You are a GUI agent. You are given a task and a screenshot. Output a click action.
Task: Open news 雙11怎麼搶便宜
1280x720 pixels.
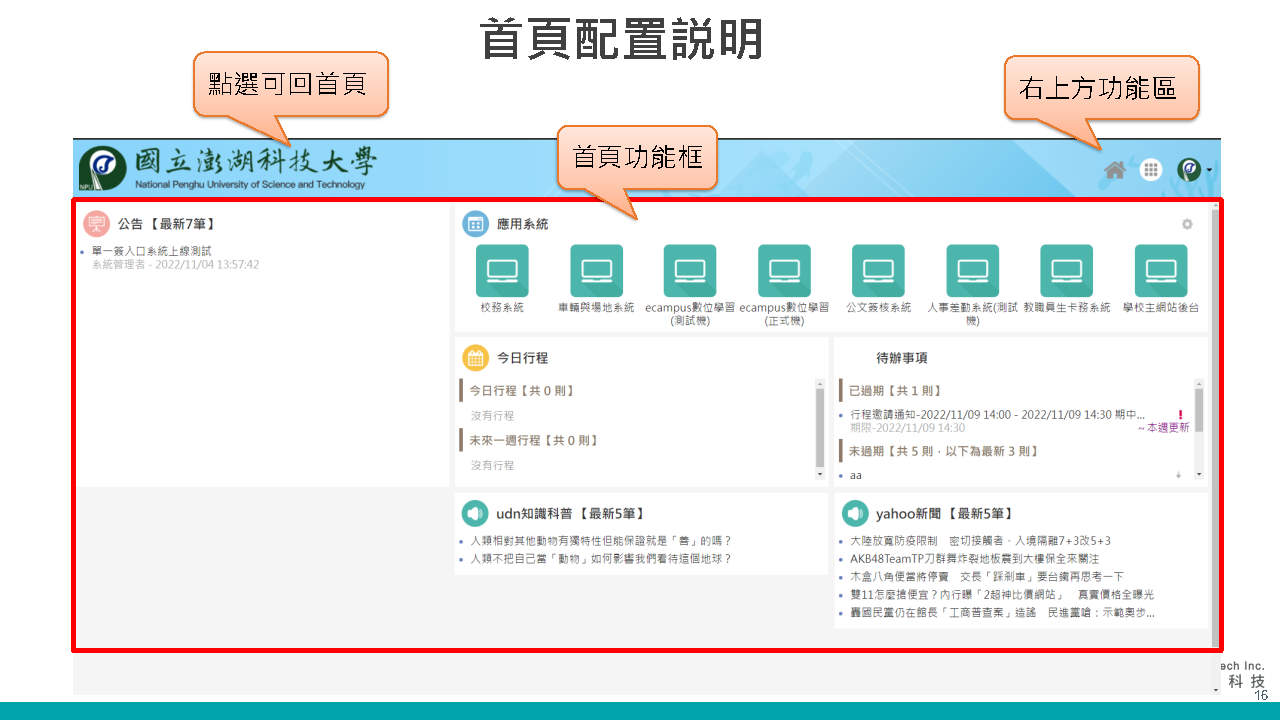1002,594
